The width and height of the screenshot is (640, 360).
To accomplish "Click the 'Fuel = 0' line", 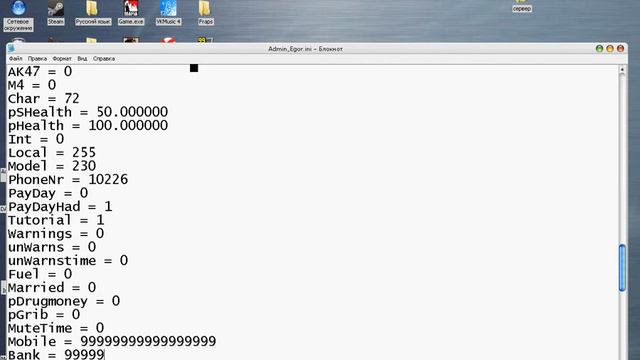I will [40, 274].
